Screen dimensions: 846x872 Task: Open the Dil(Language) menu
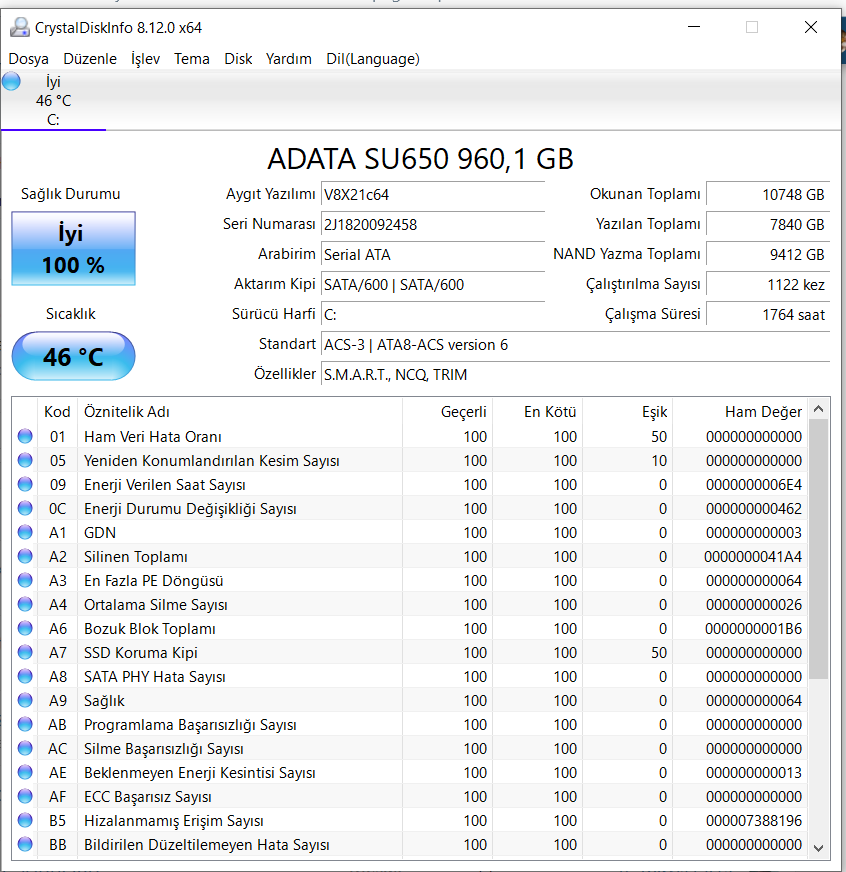372,59
